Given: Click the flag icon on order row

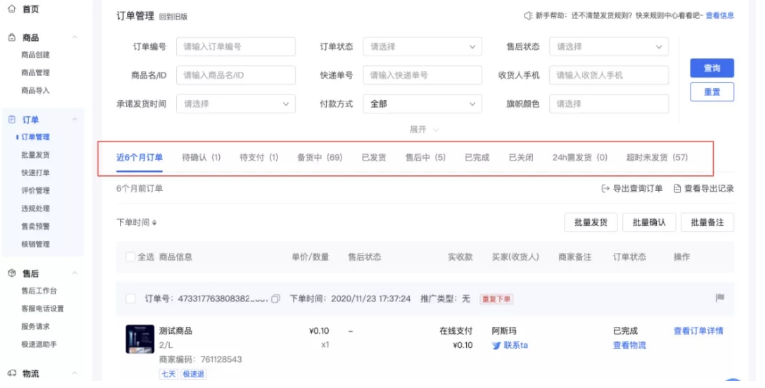Looking at the screenshot, I should pyautogui.click(x=720, y=298).
